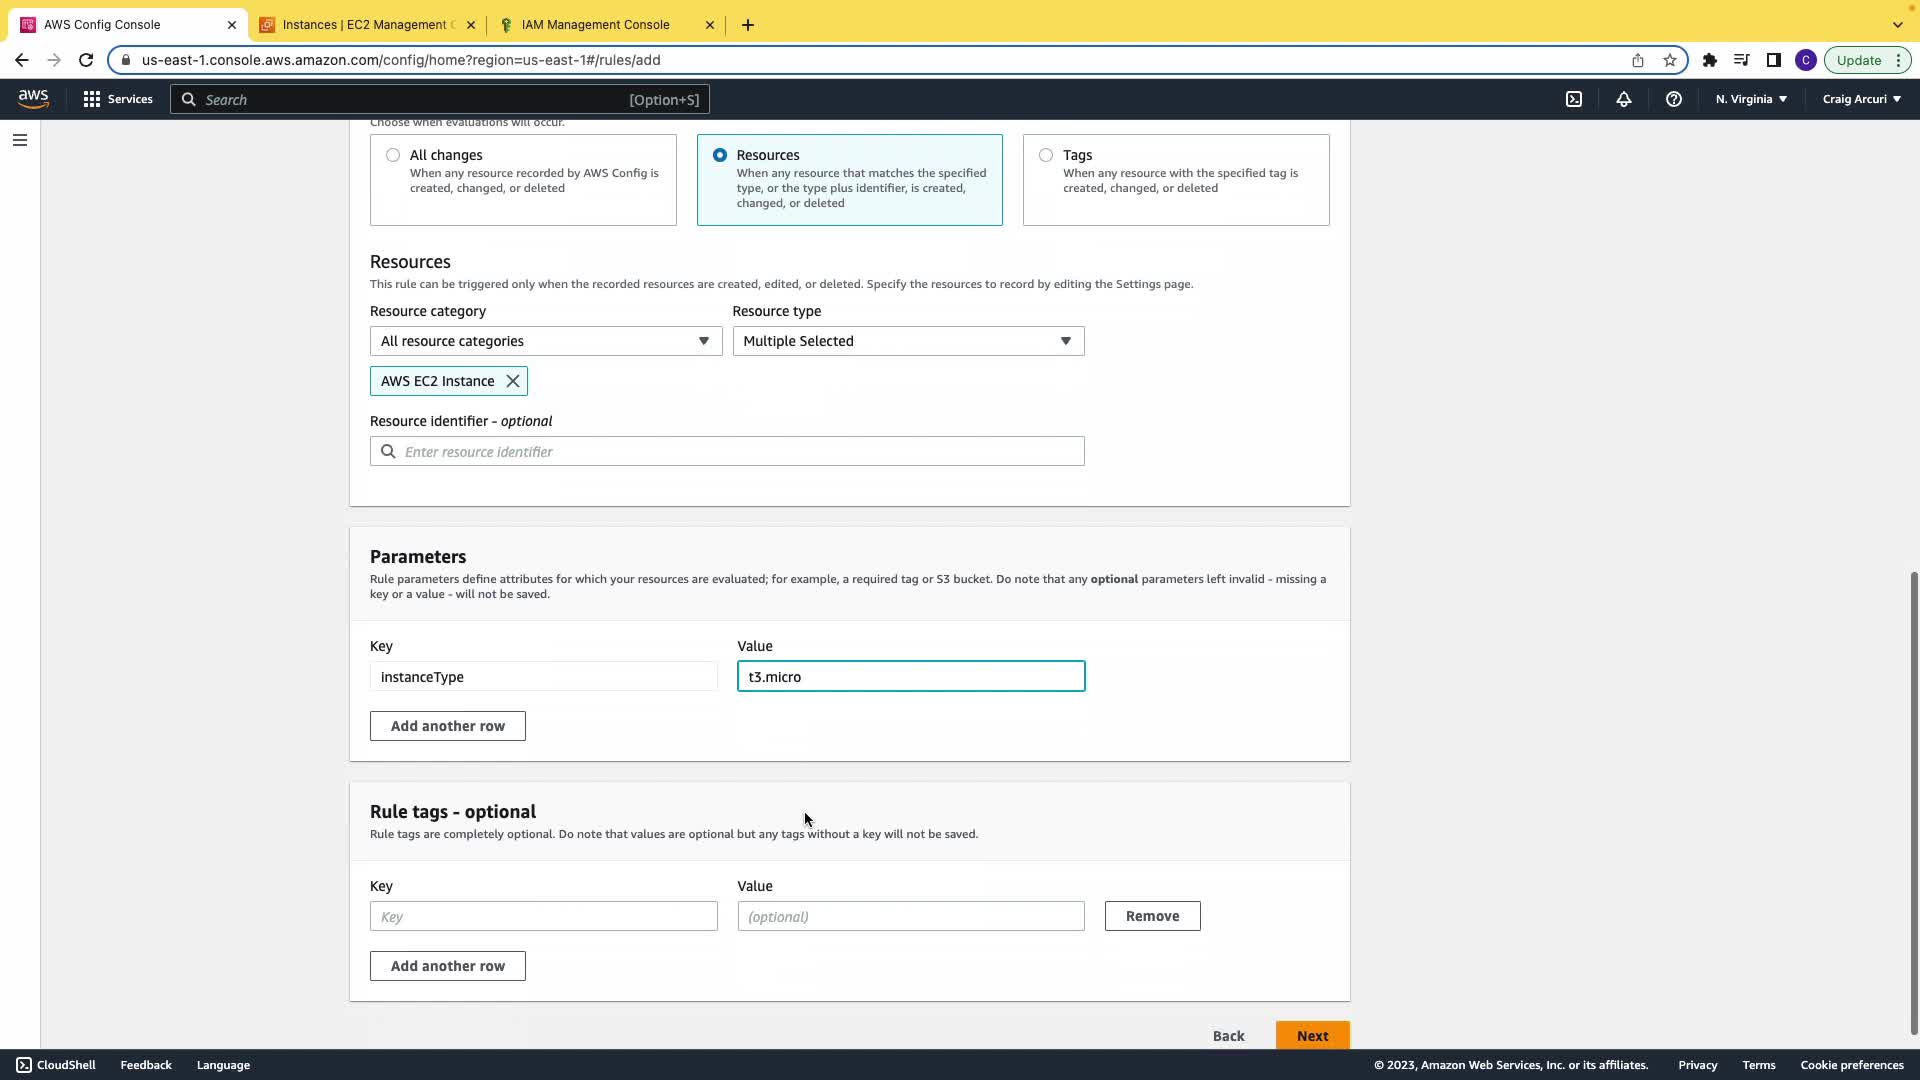Image resolution: width=1920 pixels, height=1080 pixels.
Task: Remove the AWS EC2 Instance tag chip
Action: 513,381
